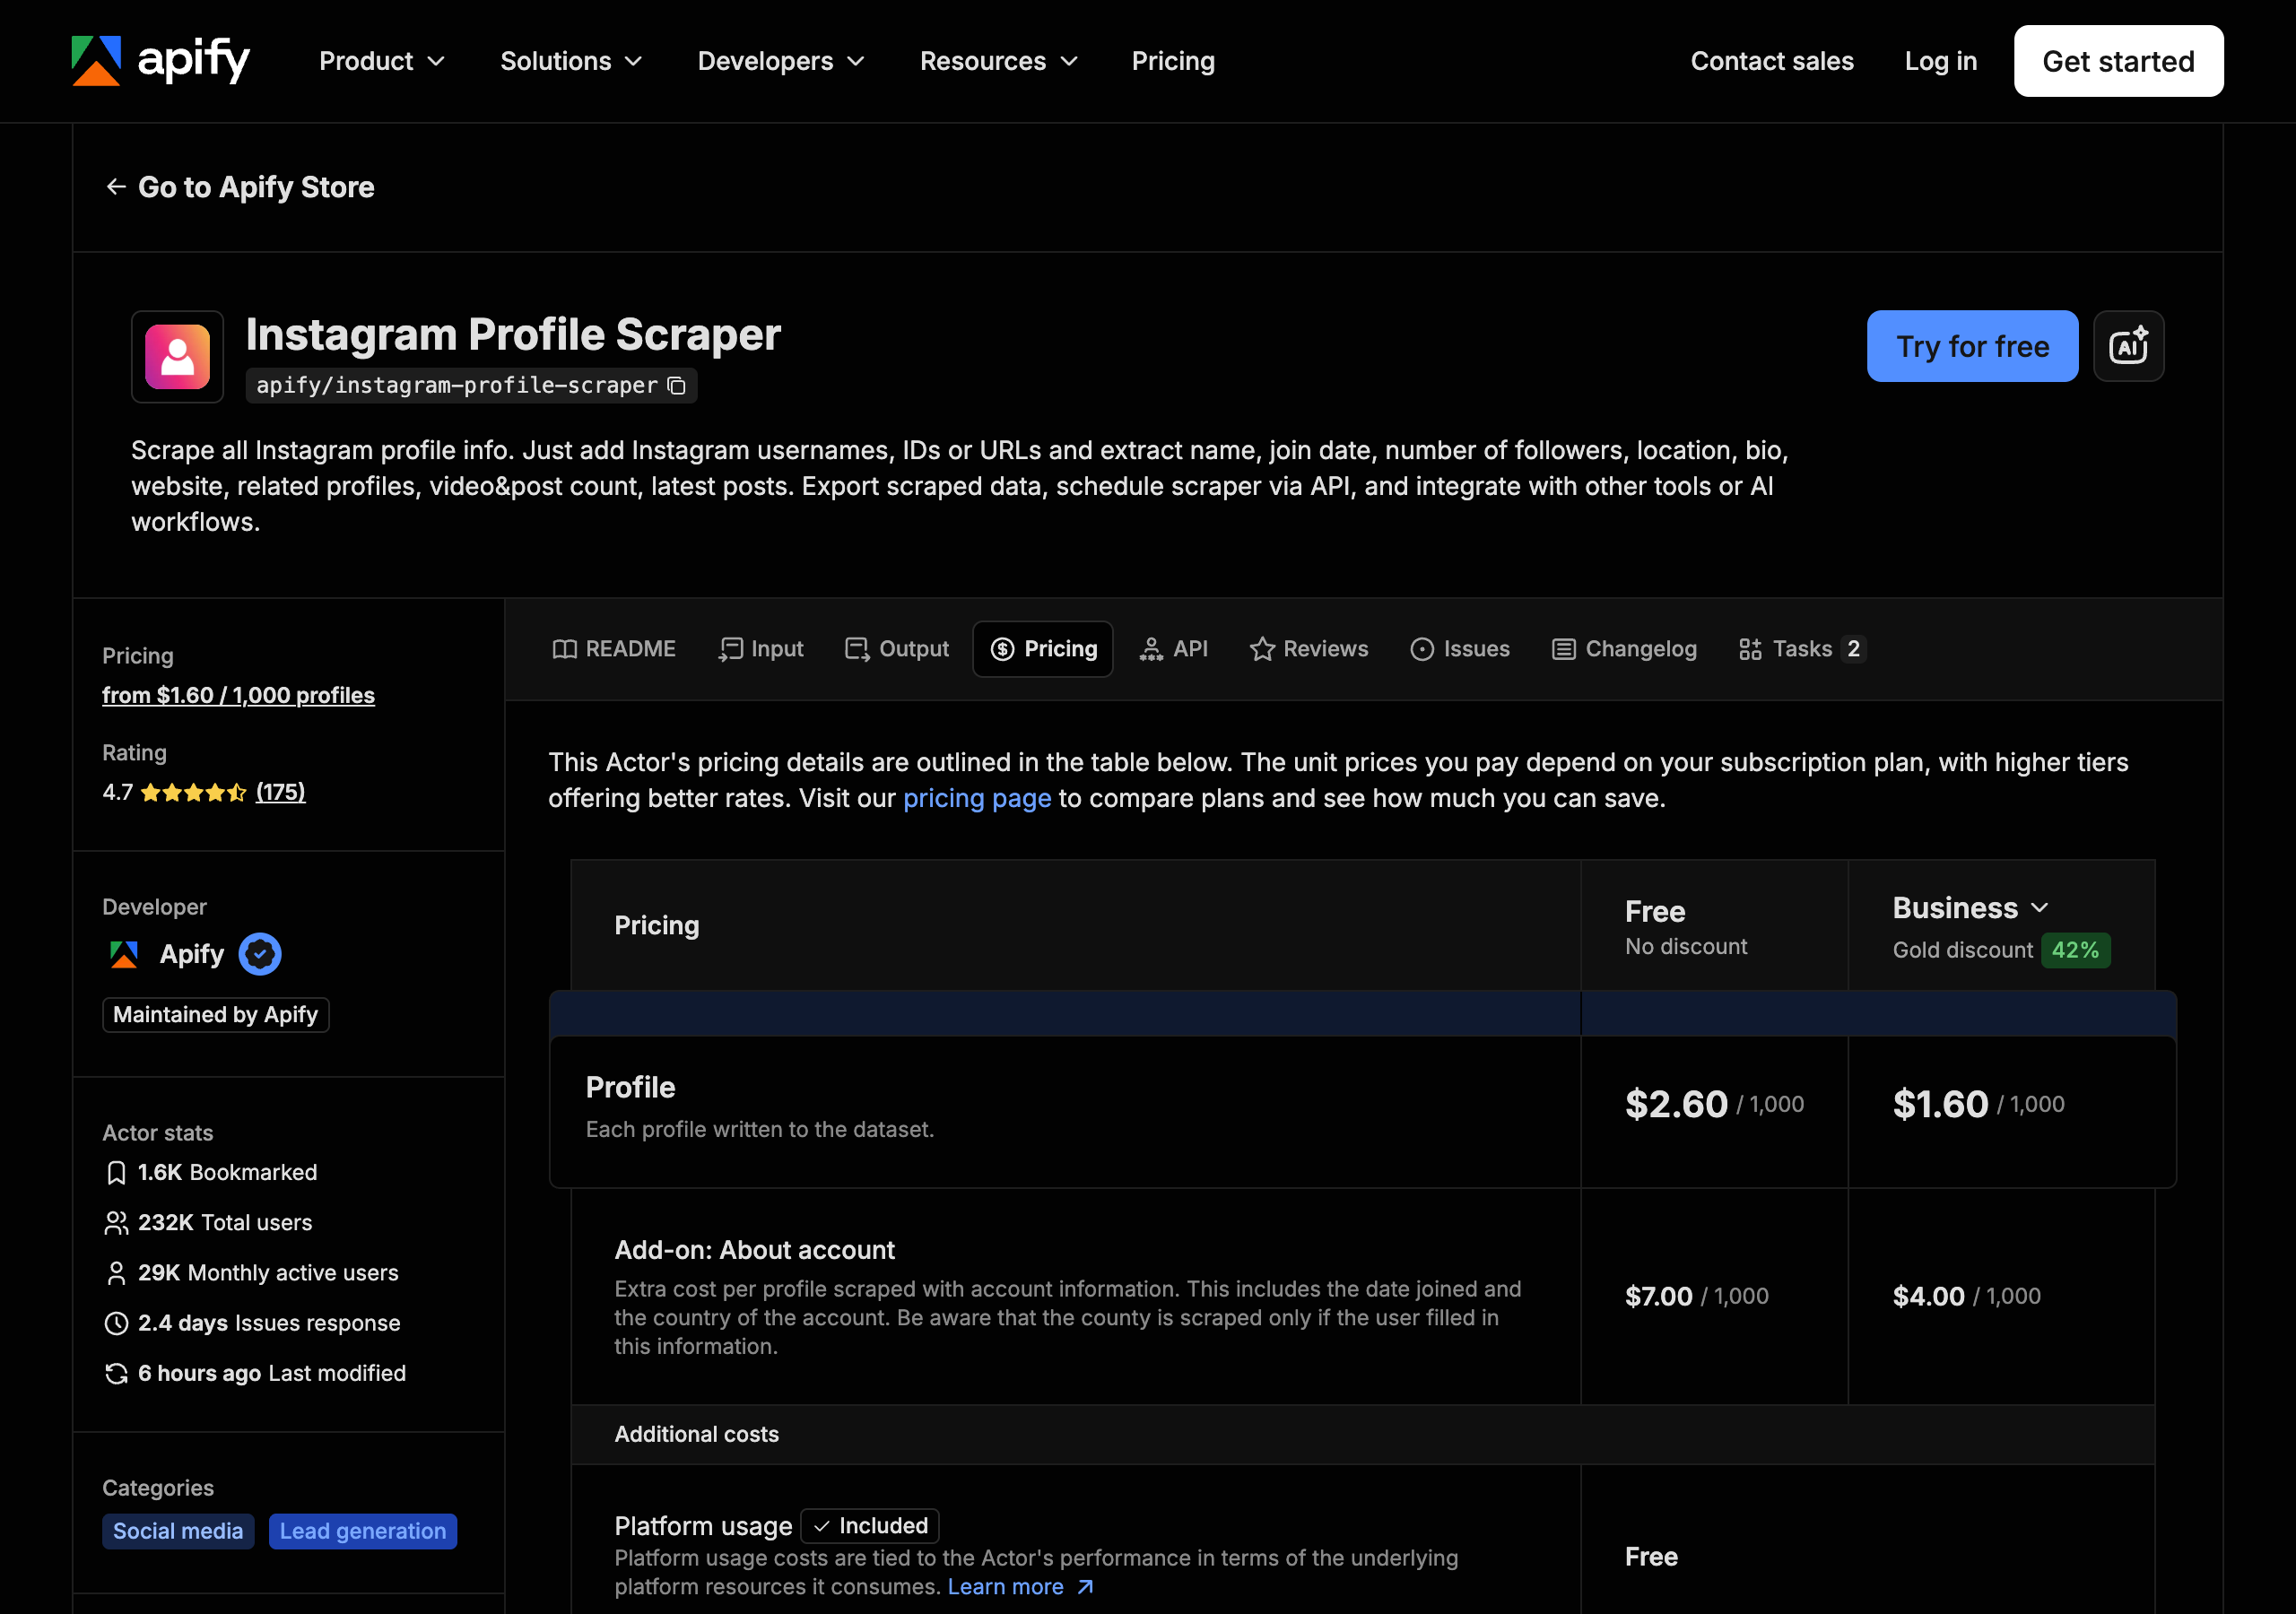The image size is (2296, 1614).
Task: Click the star rating icons
Action: pos(193,793)
